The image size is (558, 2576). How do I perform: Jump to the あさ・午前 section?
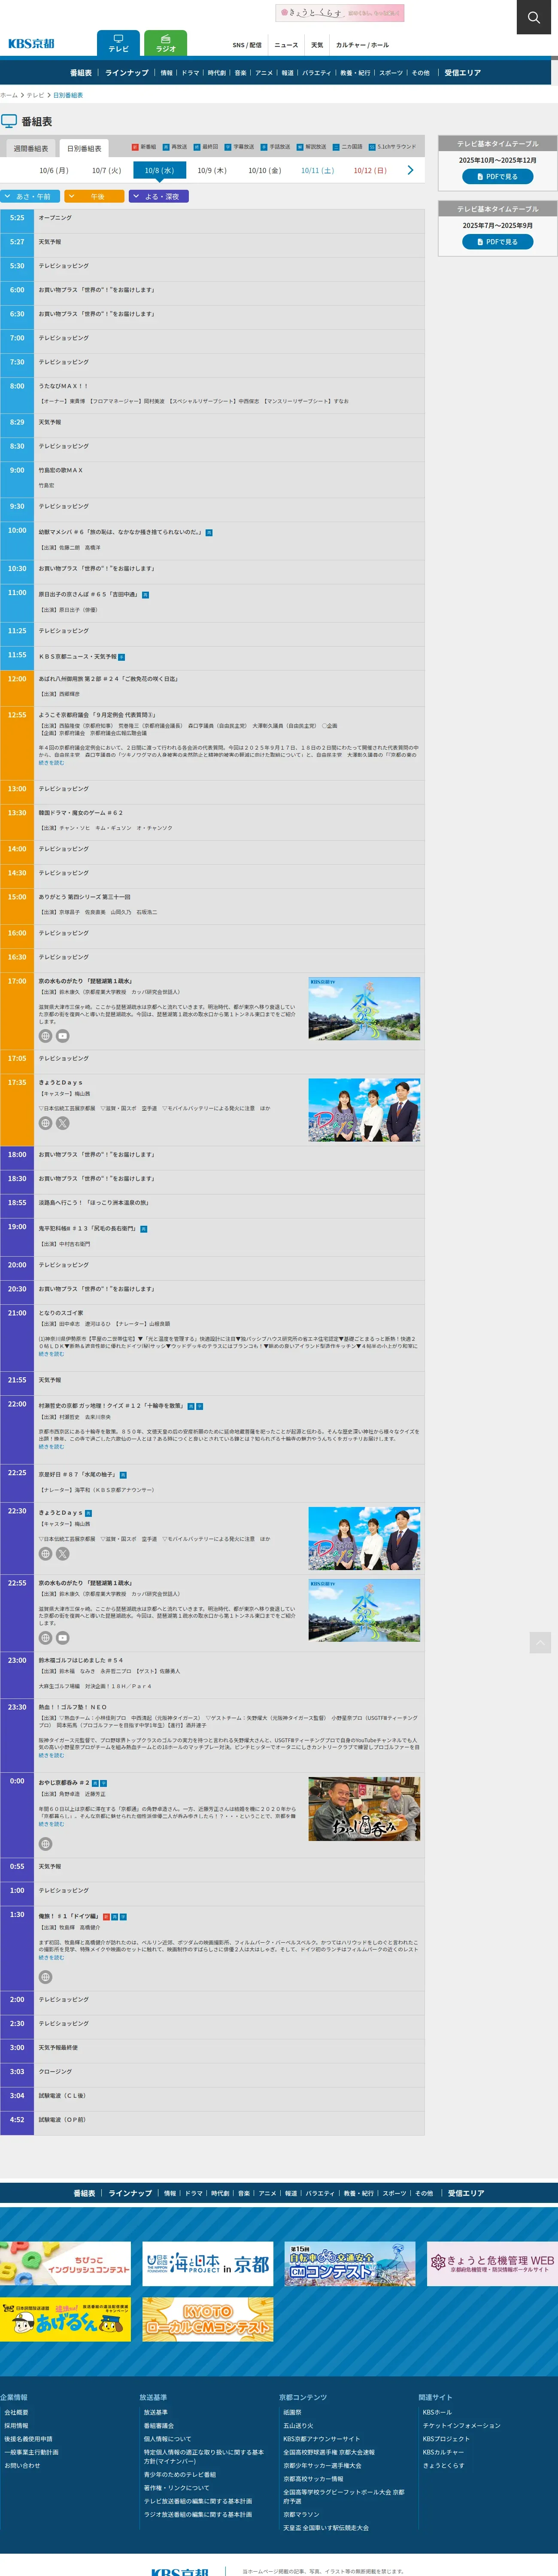tap(30, 197)
